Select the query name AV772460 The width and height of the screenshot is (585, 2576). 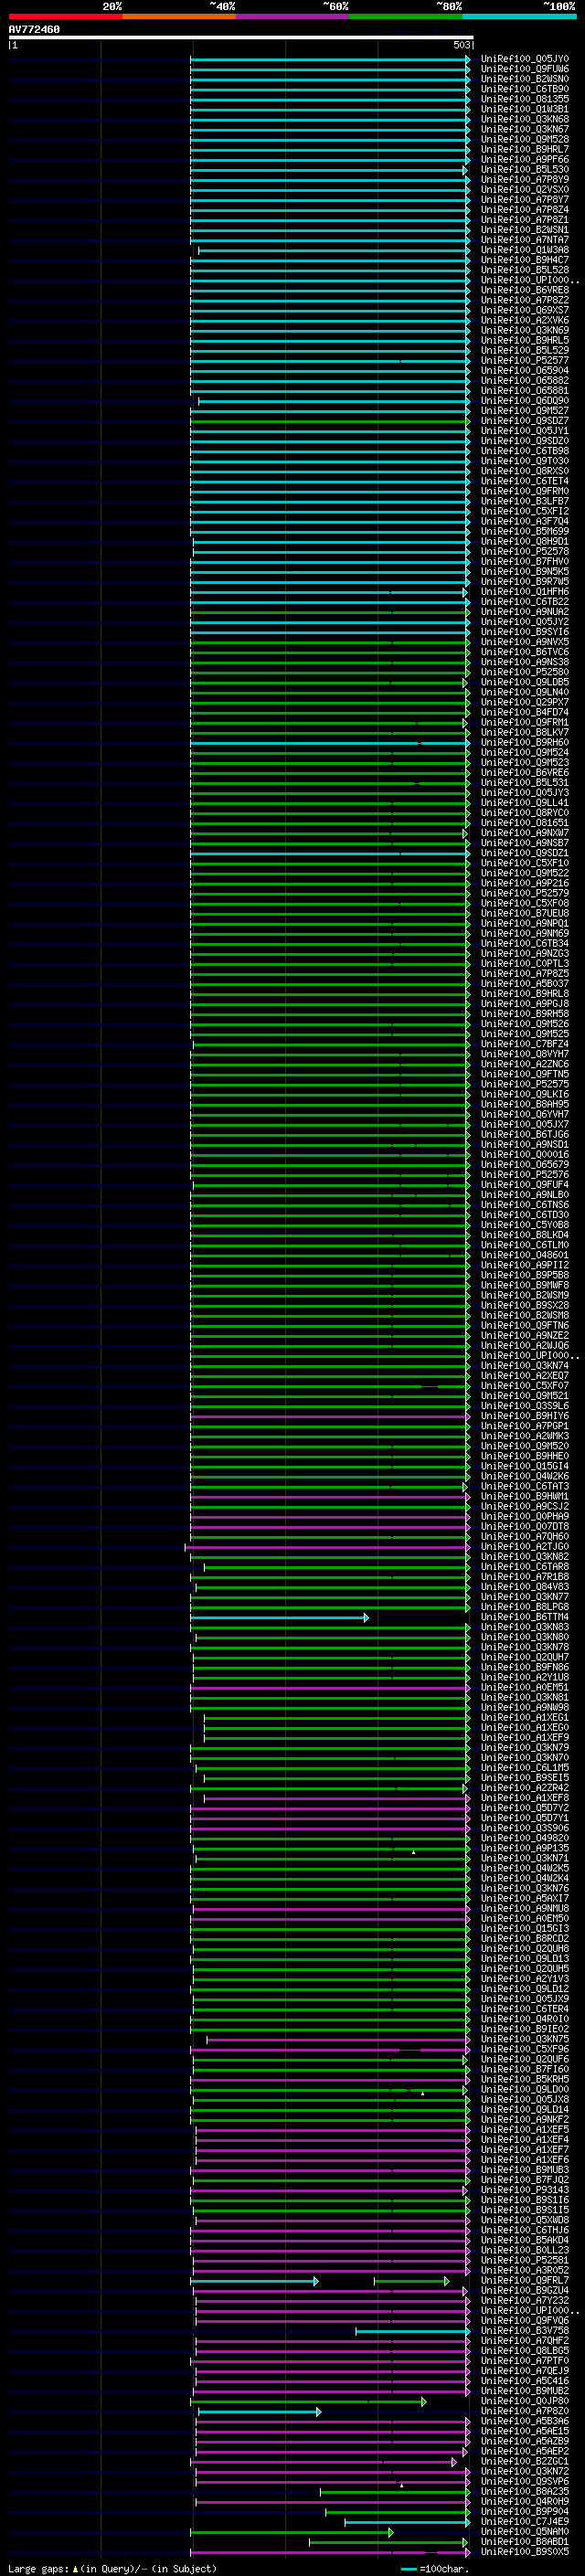(34, 29)
